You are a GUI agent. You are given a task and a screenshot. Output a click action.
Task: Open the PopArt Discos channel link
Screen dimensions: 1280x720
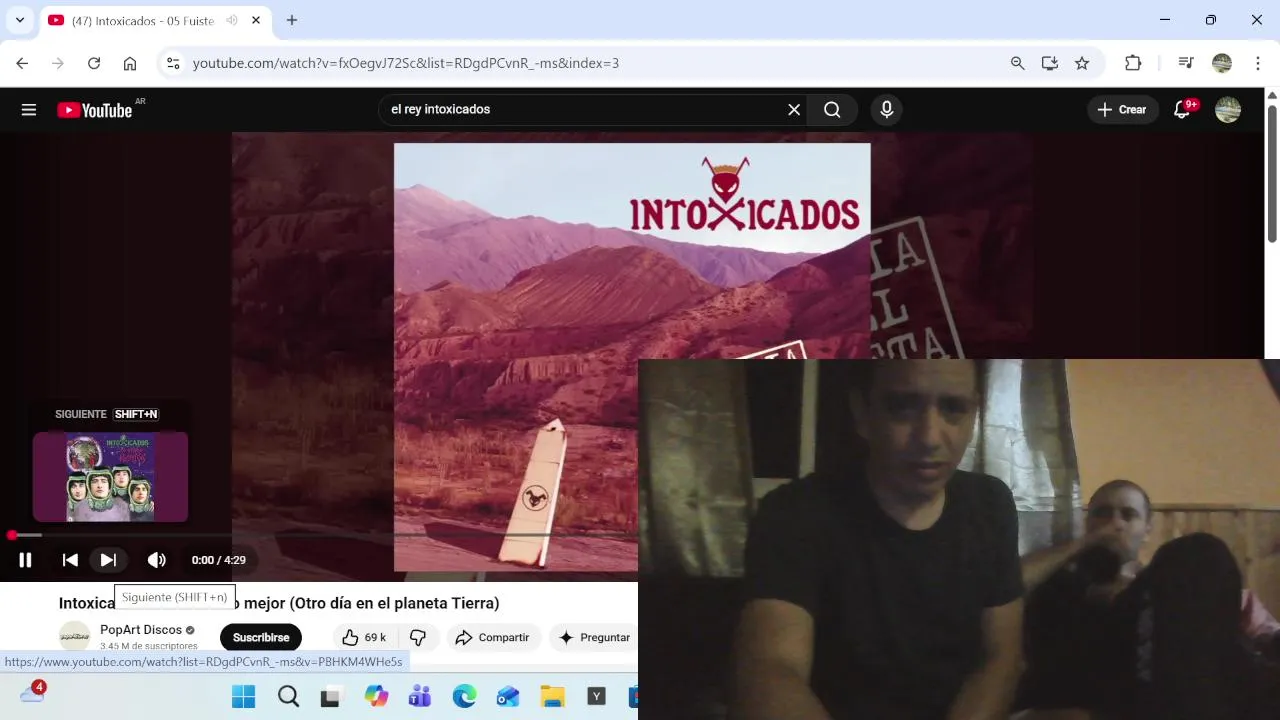point(141,630)
